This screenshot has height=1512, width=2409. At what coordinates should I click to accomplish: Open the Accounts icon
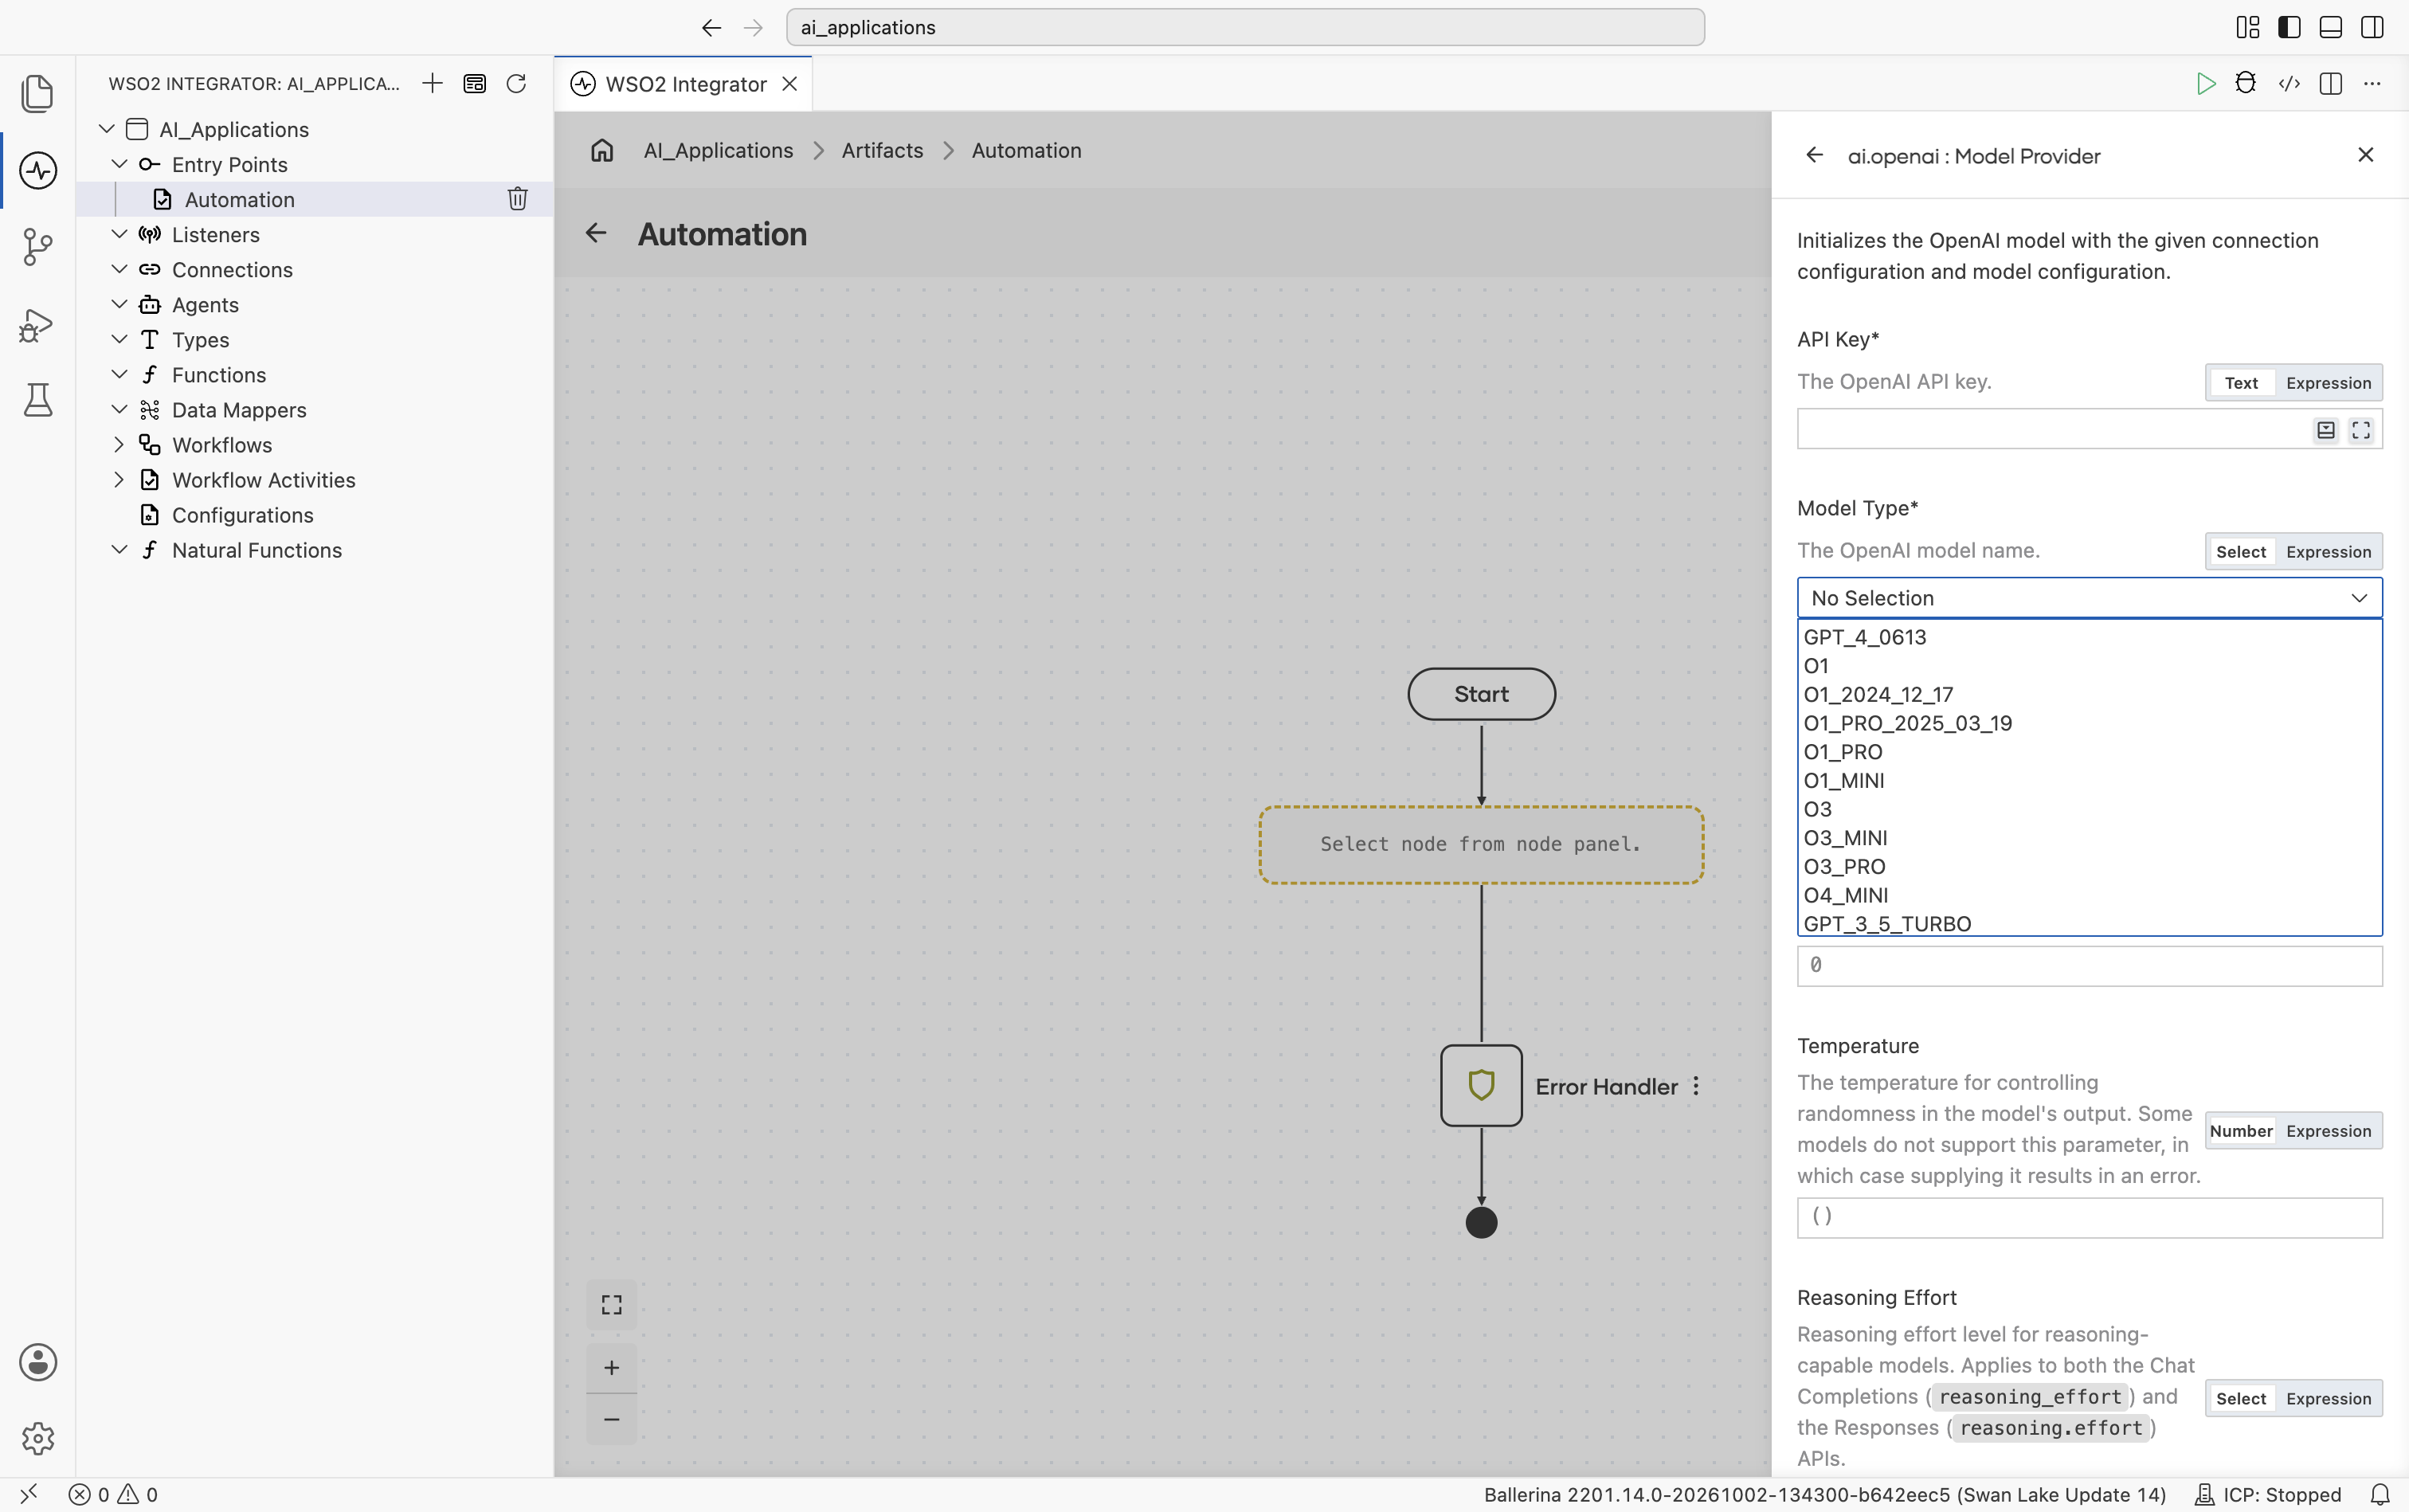(x=38, y=1362)
